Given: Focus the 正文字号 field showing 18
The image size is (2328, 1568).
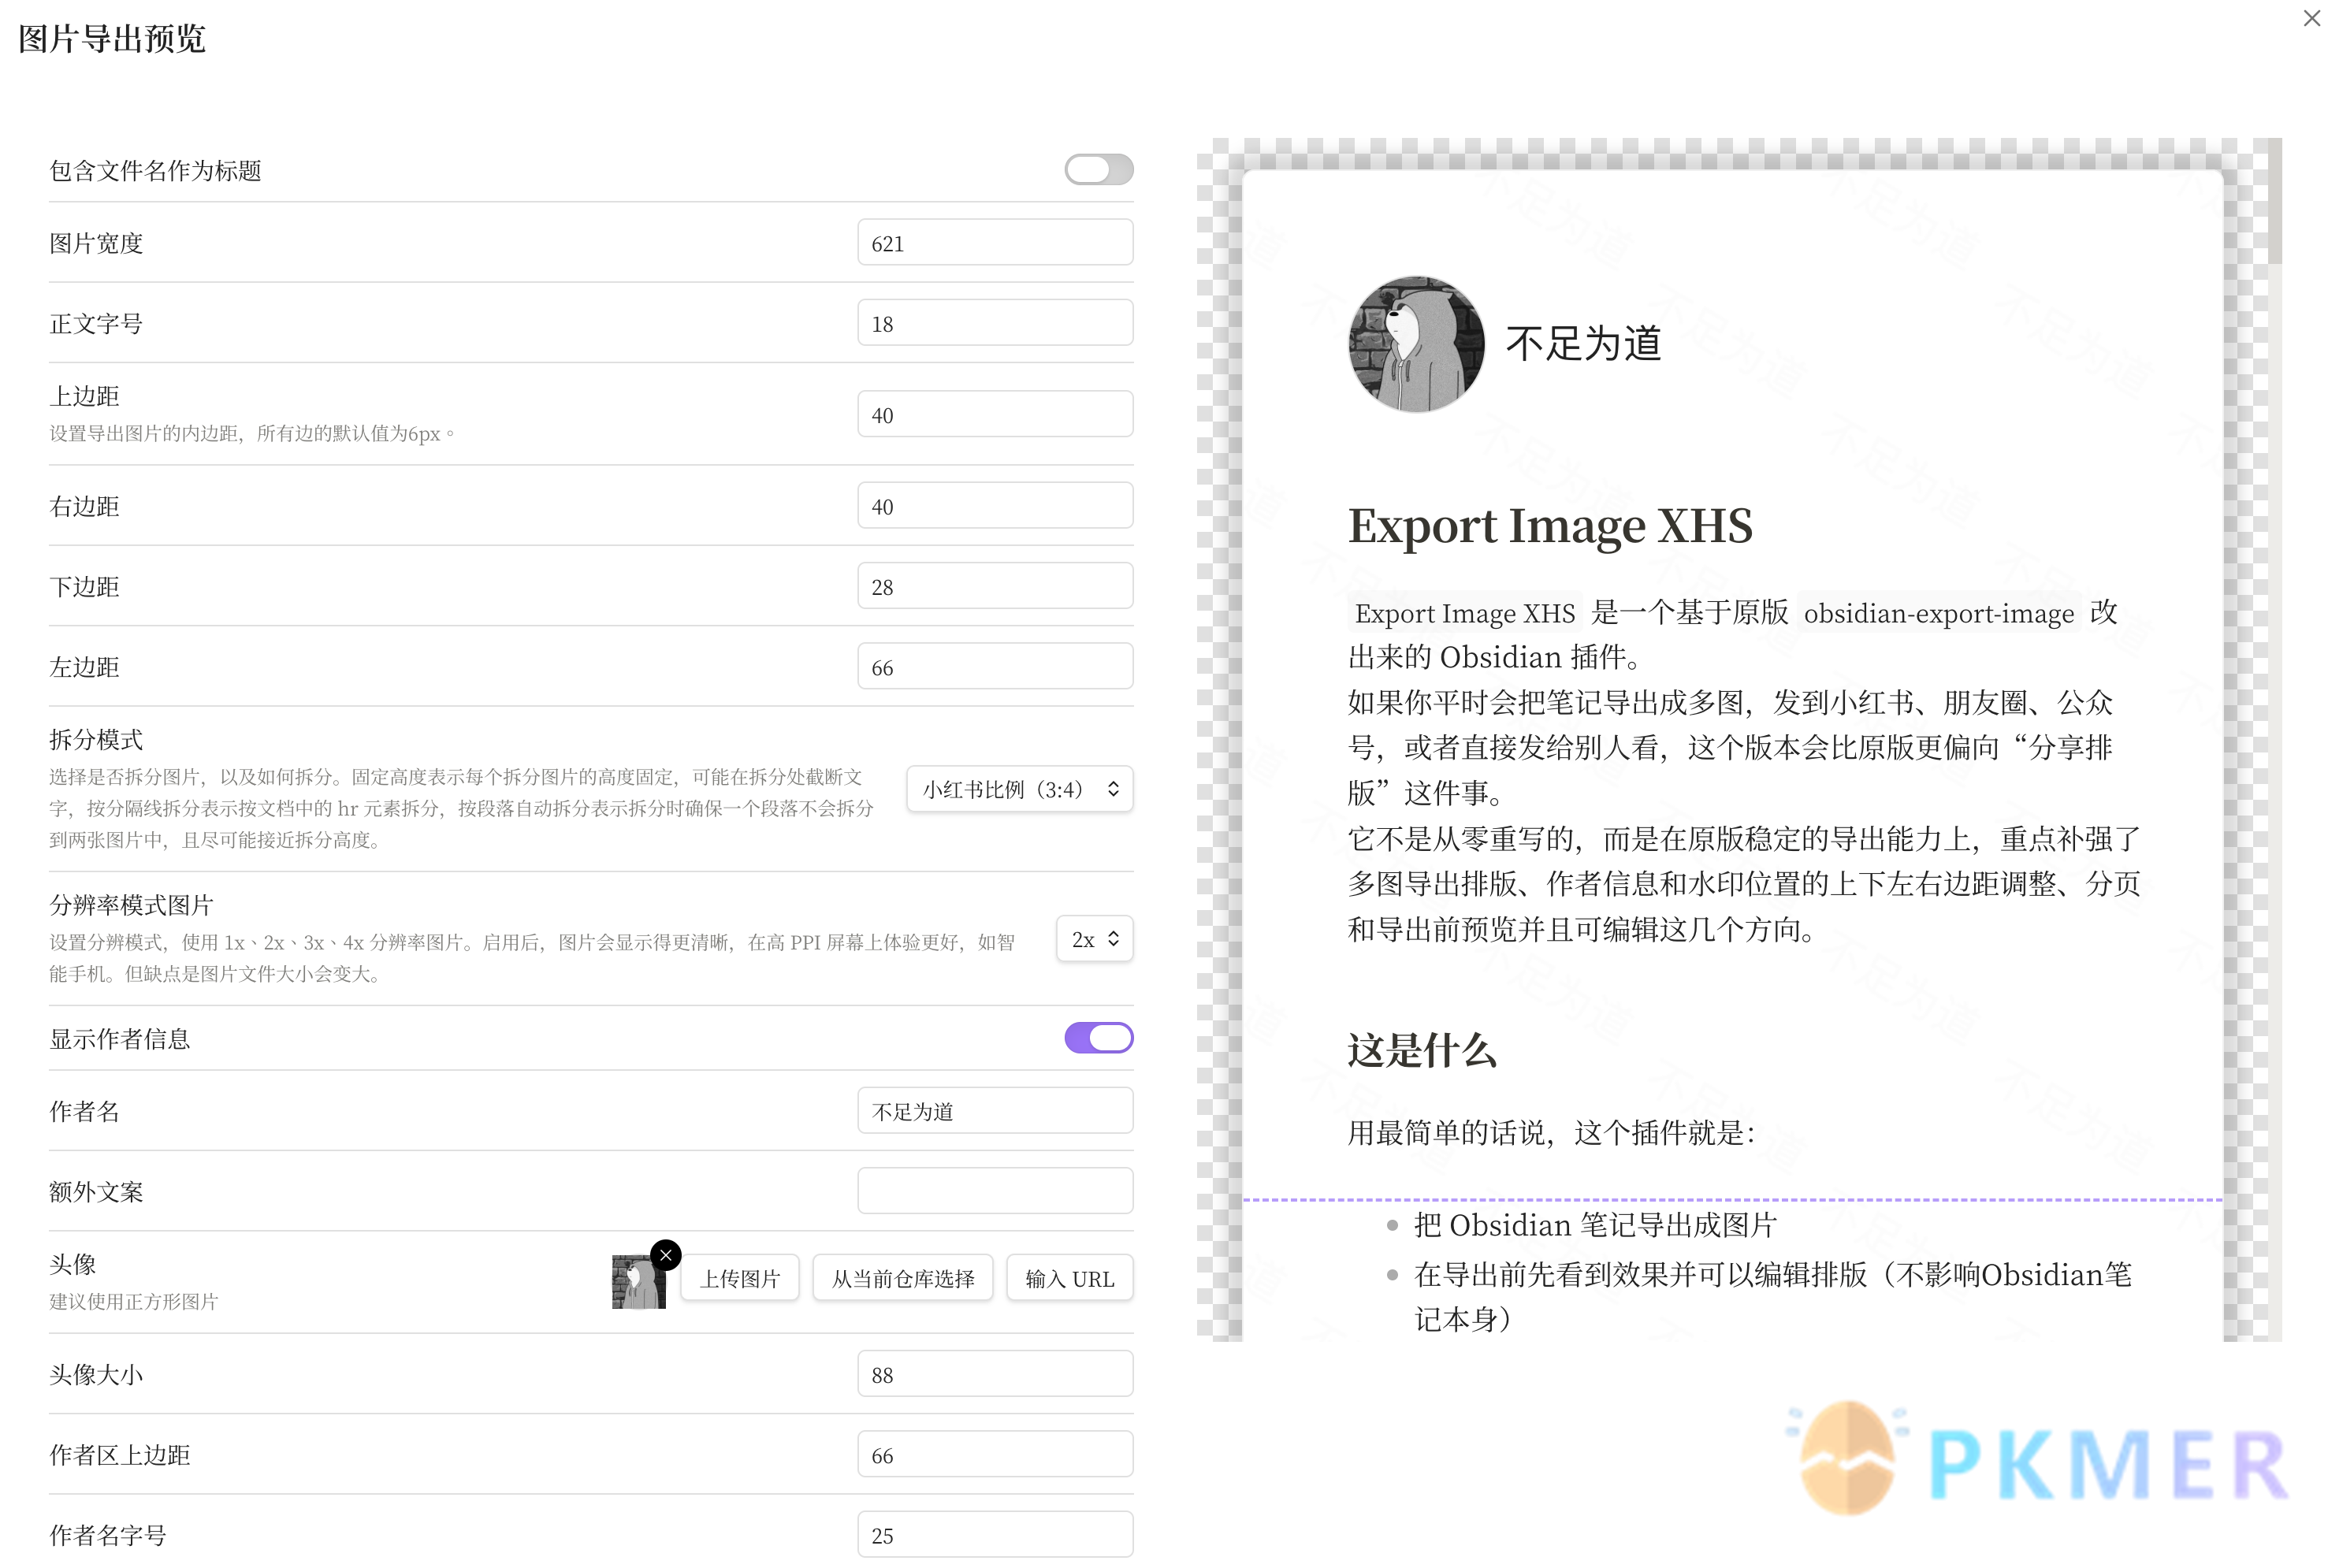Looking at the screenshot, I should 995,323.
